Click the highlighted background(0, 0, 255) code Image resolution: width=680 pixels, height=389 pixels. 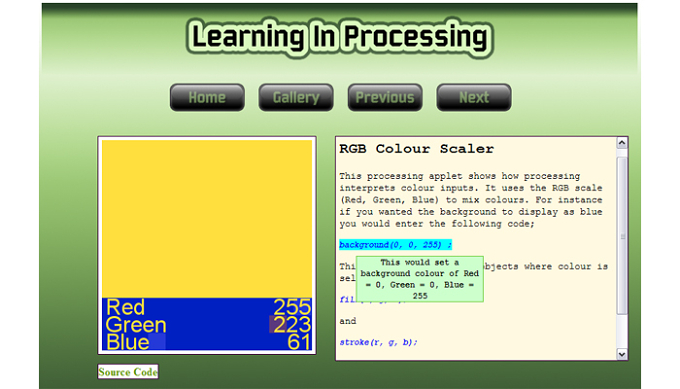point(396,245)
